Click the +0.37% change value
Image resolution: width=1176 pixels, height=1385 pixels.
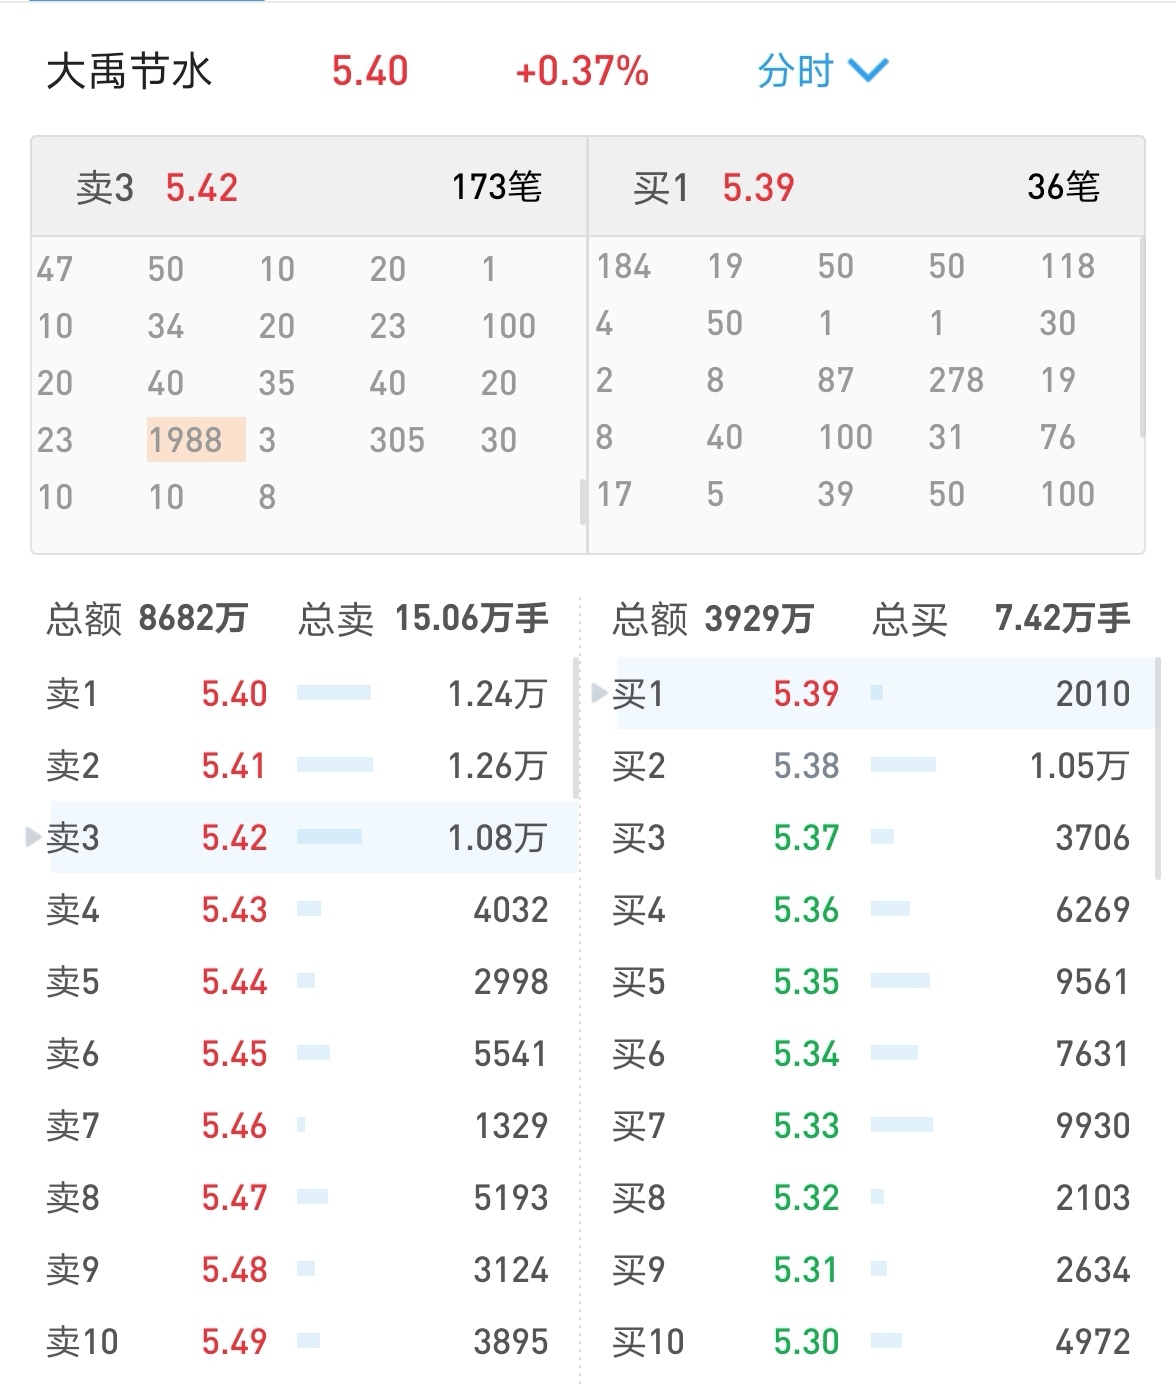[x=582, y=72]
